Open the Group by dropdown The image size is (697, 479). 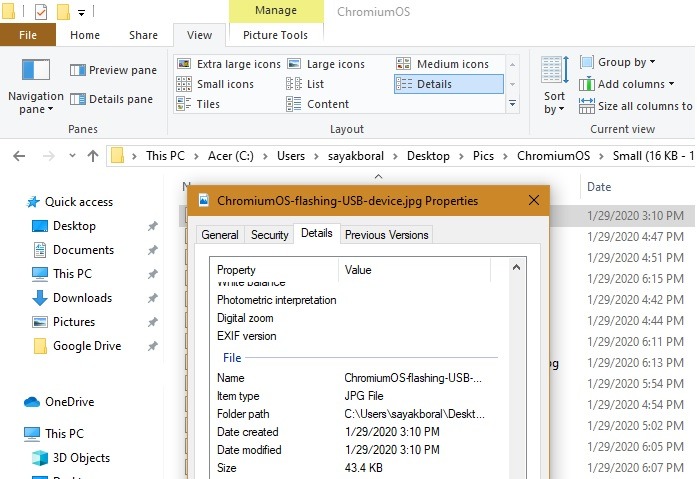pyautogui.click(x=618, y=62)
